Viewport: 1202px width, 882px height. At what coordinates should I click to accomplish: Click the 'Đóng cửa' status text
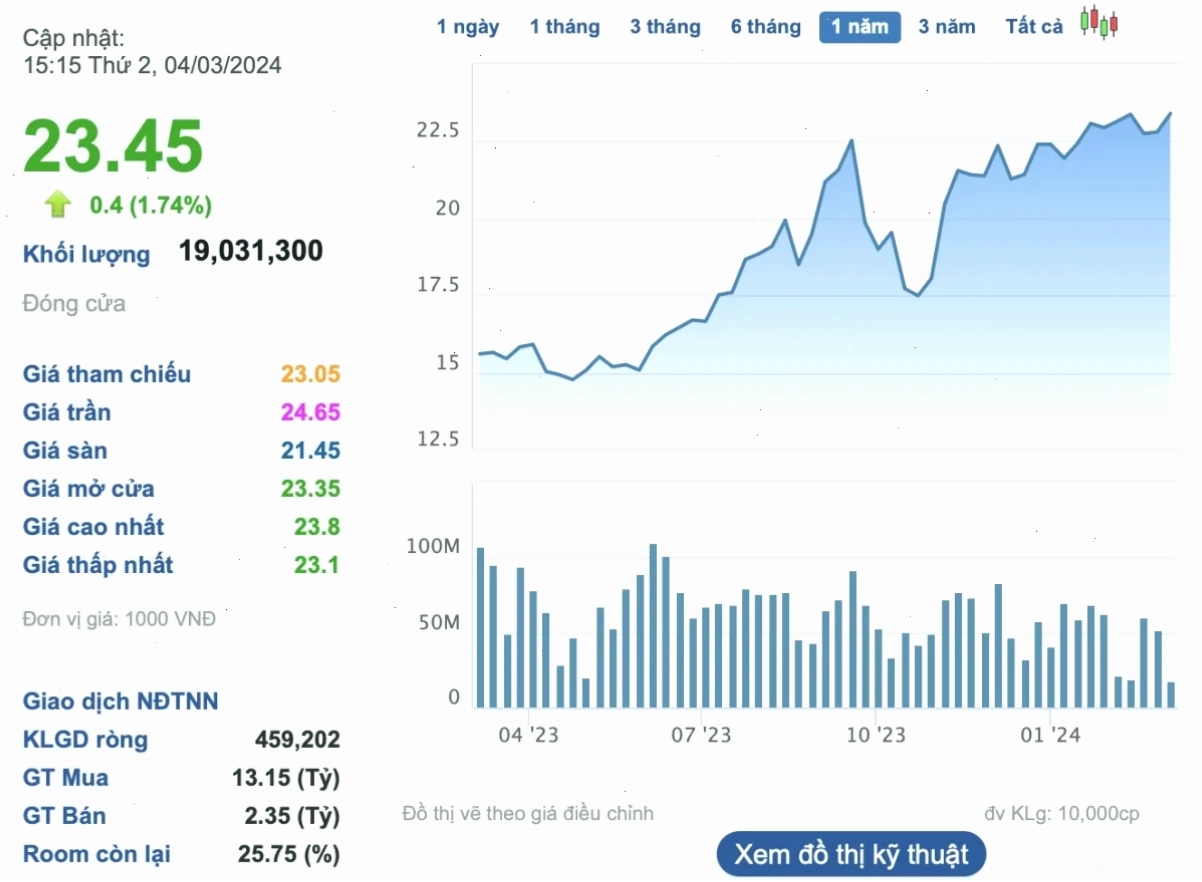click(x=74, y=303)
